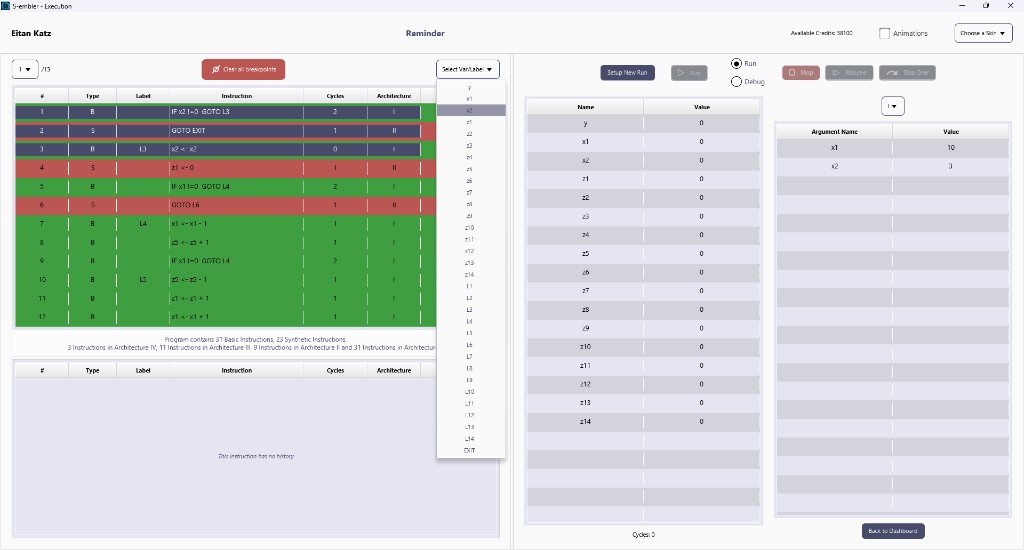
Task: Select instruction row 'GOTO L6'
Action: click(226, 205)
